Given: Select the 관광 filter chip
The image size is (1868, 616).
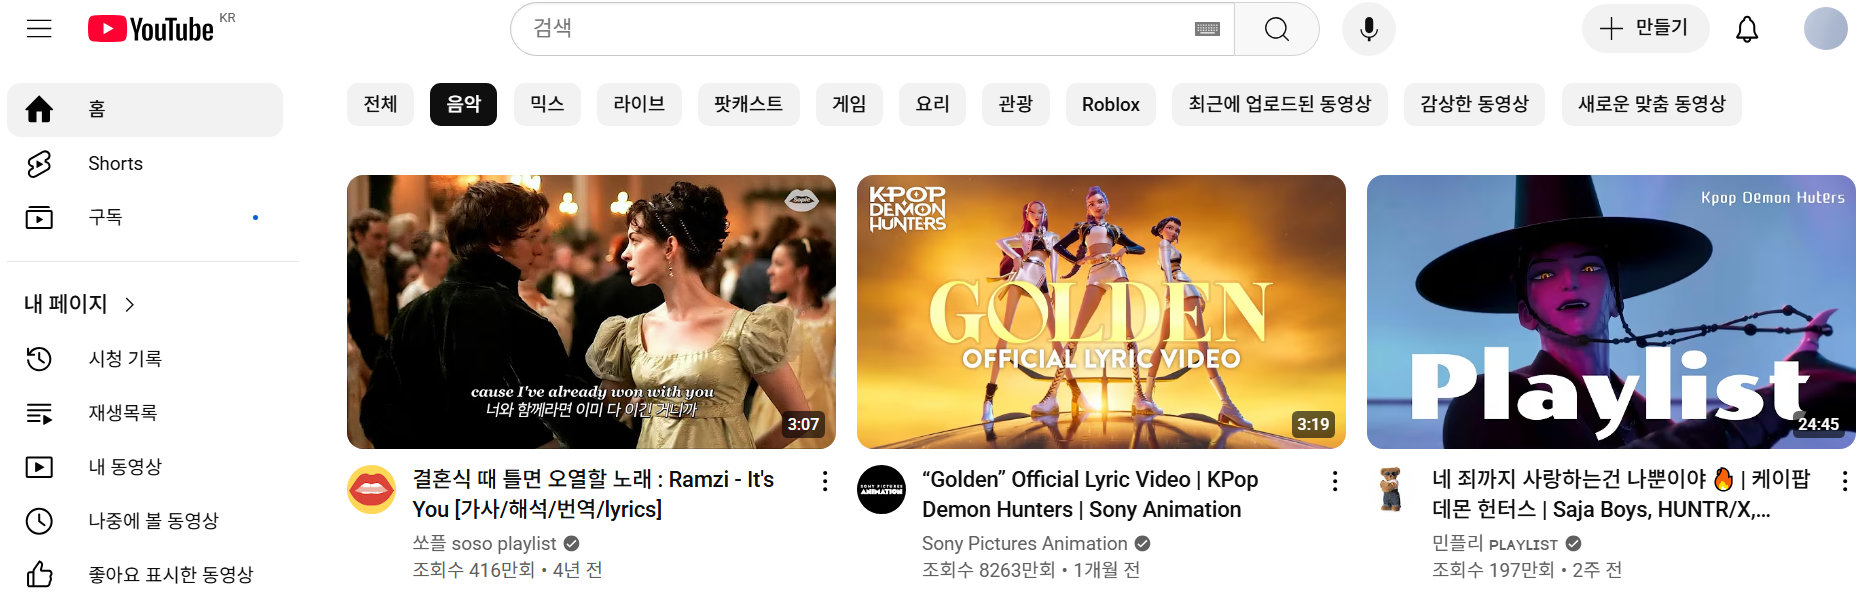Looking at the screenshot, I should tap(1015, 104).
